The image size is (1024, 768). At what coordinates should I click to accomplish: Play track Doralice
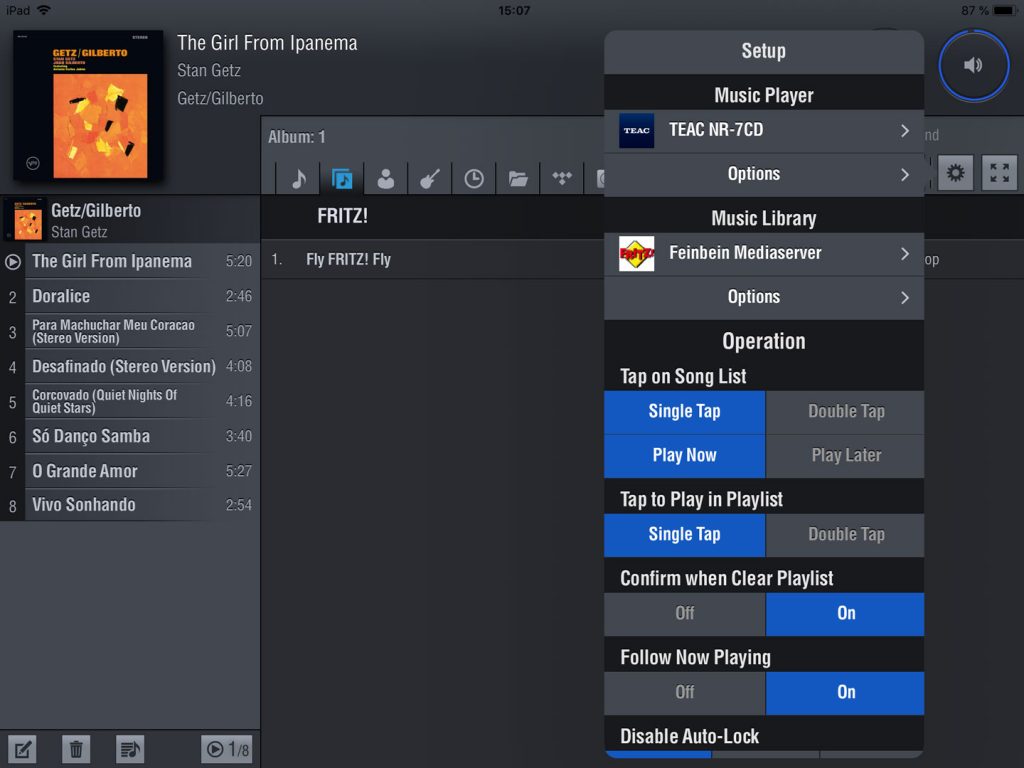click(130, 296)
